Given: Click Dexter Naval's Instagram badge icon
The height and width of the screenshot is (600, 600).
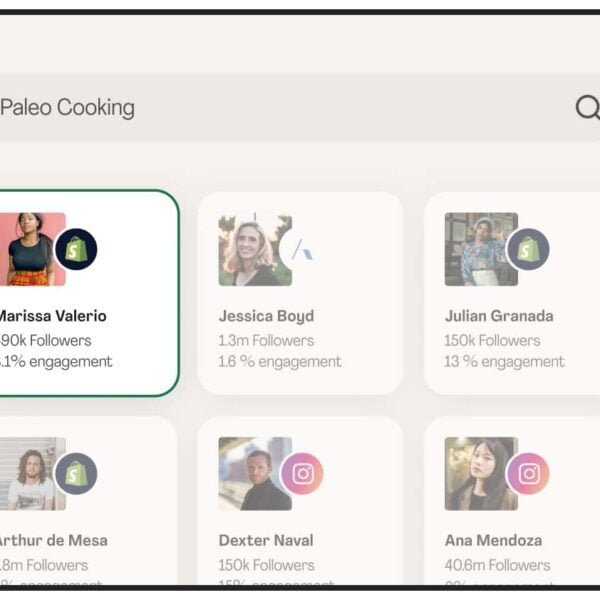Looking at the screenshot, I should (x=301, y=473).
